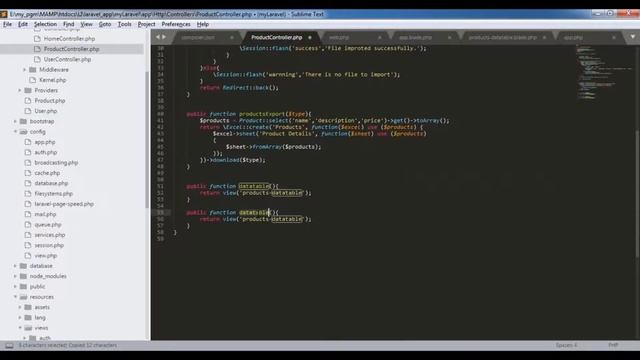Click the UserController.php file icon
Image resolution: width=640 pixels, height=360 pixels.
pos(37,59)
